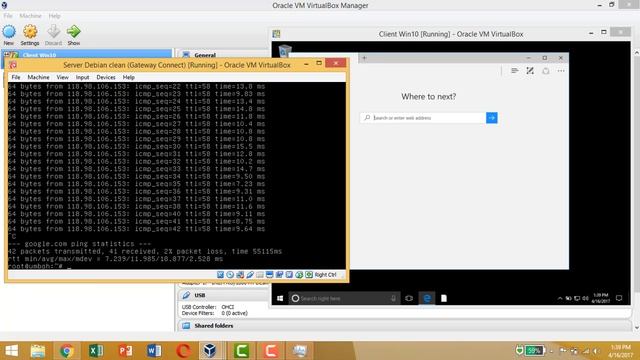The width and height of the screenshot is (640, 360).
Task: Open File menu in VirtualBox Manager
Action: pyautogui.click(x=8, y=16)
